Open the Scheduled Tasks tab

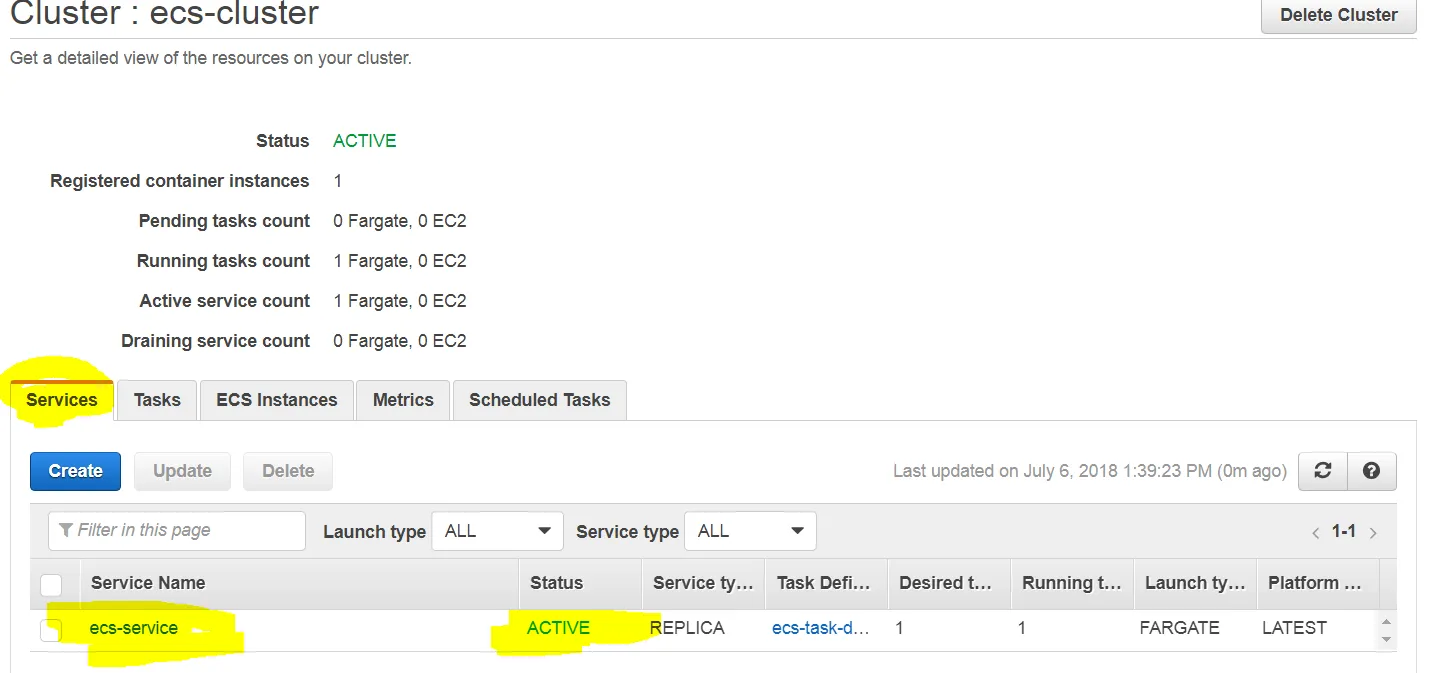(539, 400)
